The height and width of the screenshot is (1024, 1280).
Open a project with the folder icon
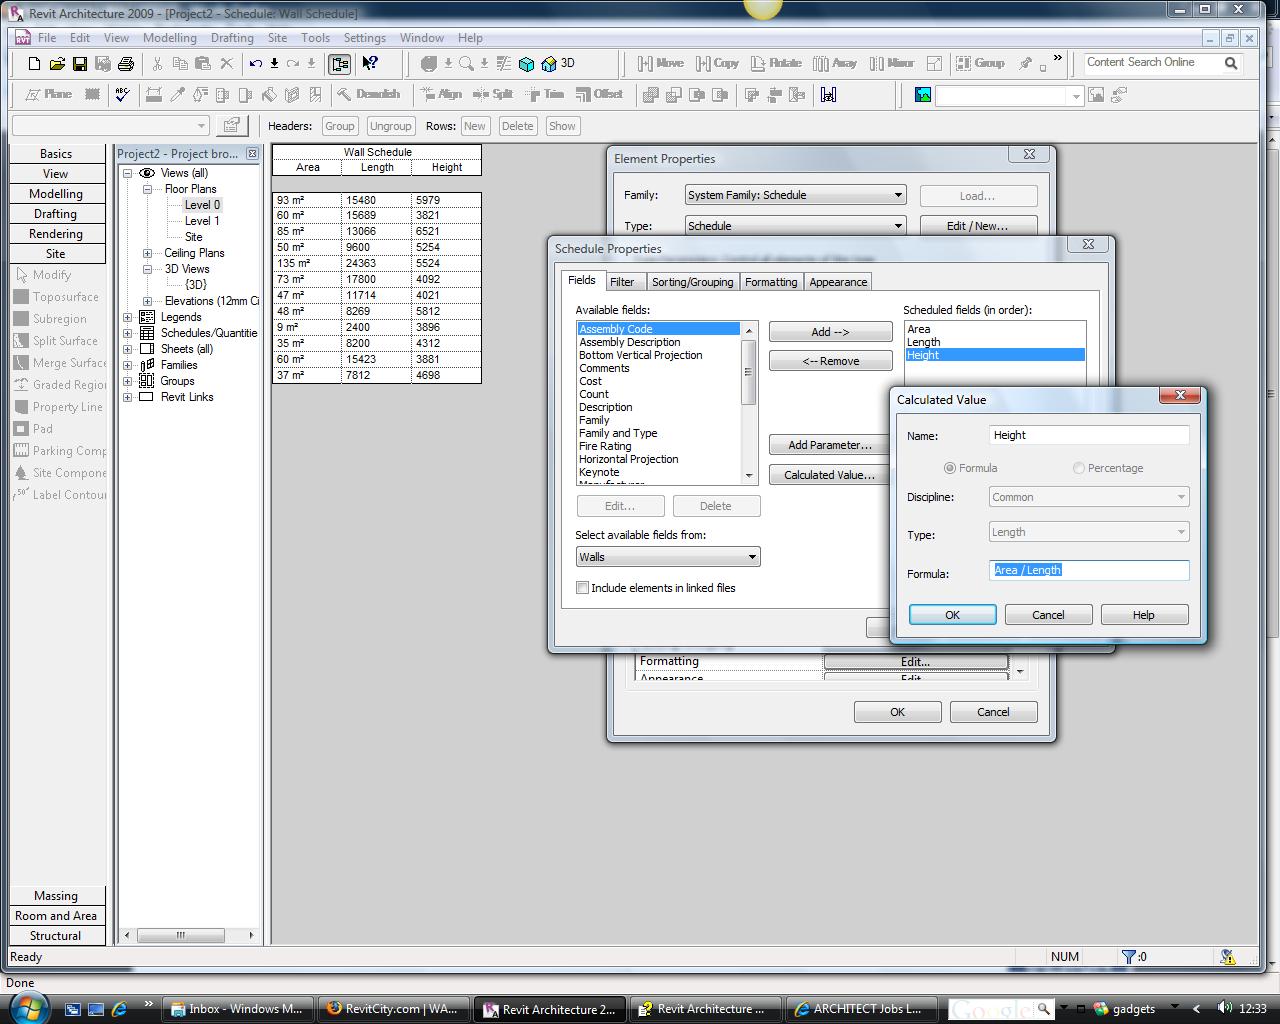[57, 64]
